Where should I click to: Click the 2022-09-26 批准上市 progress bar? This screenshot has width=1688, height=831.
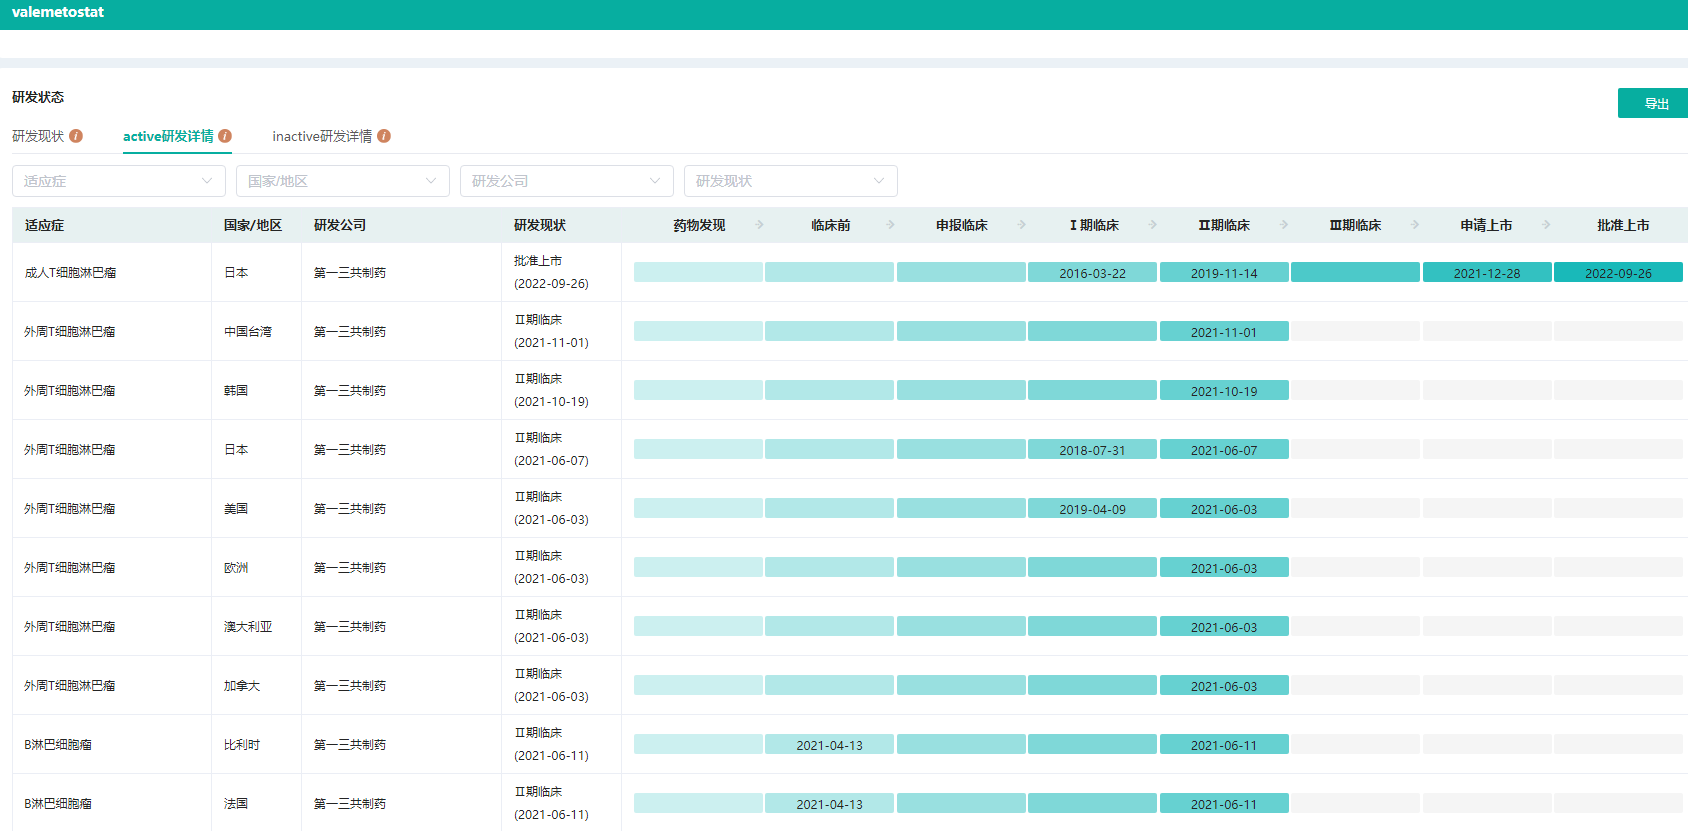[1618, 273]
